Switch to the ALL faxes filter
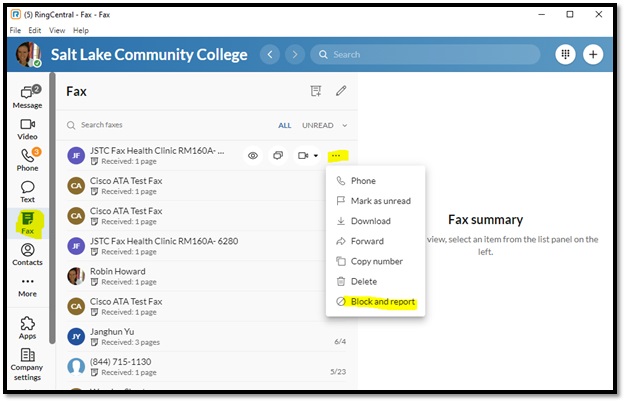This screenshot has width=626, height=403. [x=285, y=125]
